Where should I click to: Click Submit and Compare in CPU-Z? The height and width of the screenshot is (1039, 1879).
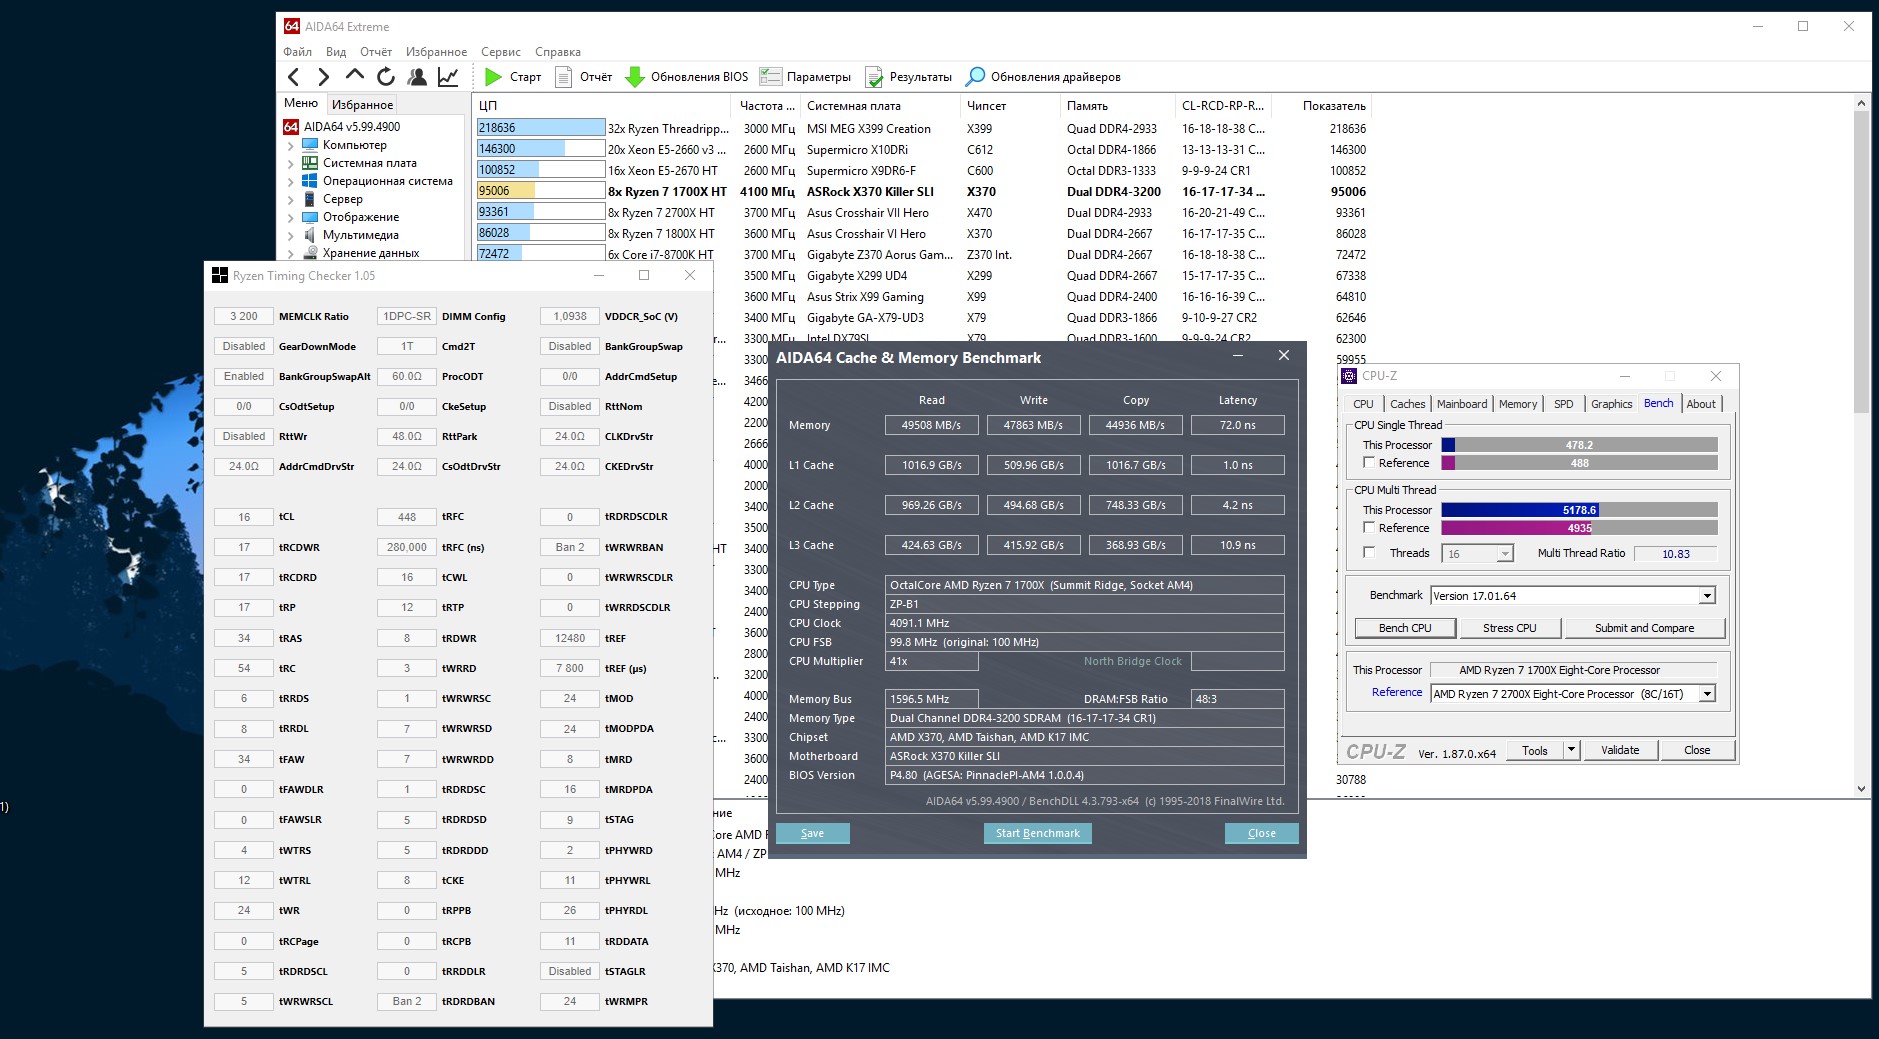coord(1644,628)
